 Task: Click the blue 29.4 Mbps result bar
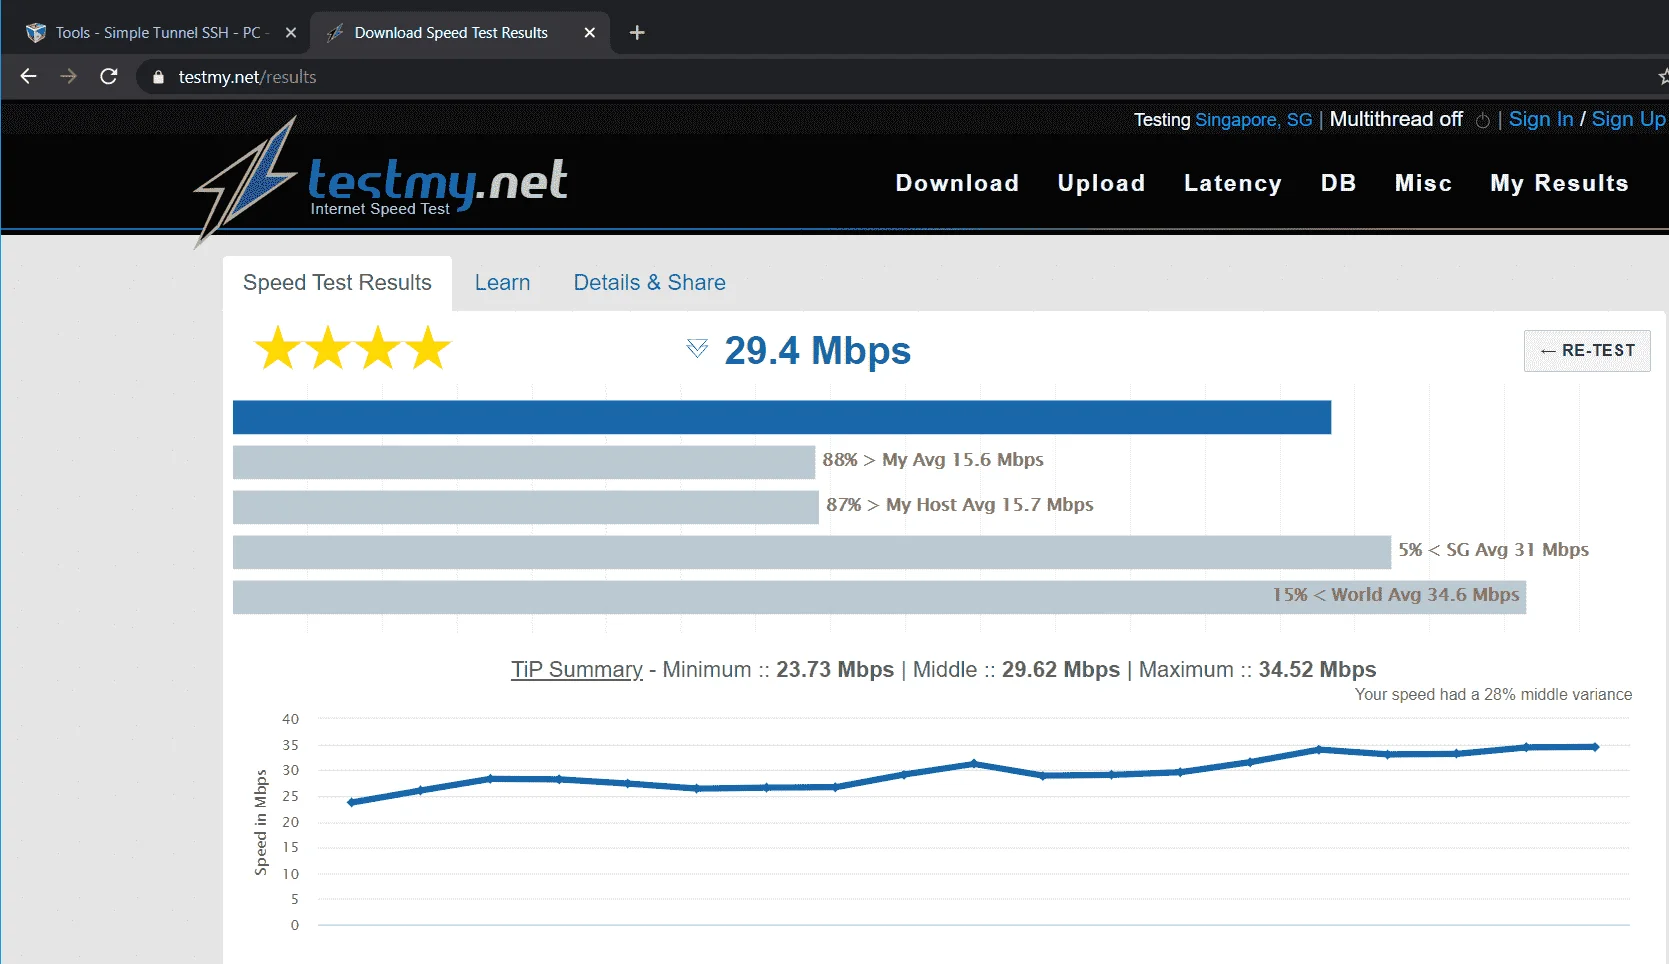click(x=782, y=417)
